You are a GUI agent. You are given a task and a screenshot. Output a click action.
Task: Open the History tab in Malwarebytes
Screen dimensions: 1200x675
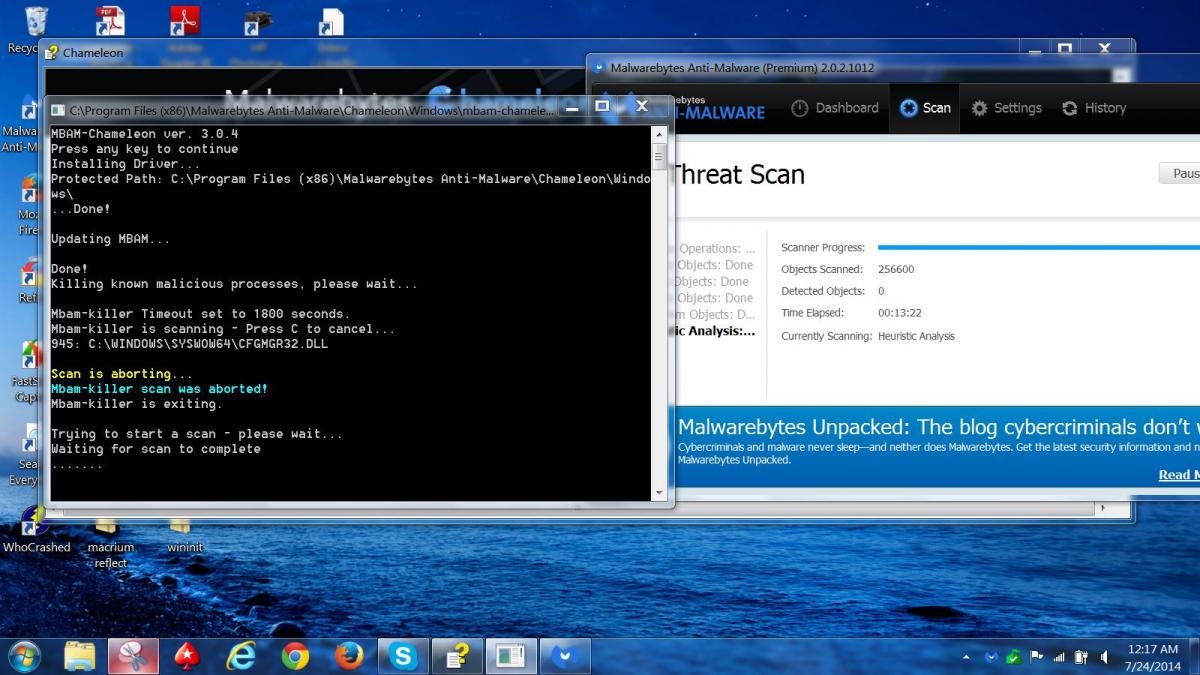[x=1094, y=108]
